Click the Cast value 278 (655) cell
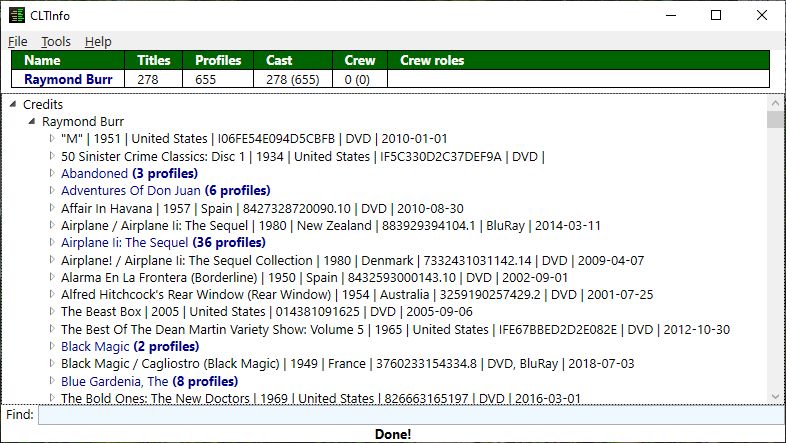786x443 pixels. (x=293, y=79)
